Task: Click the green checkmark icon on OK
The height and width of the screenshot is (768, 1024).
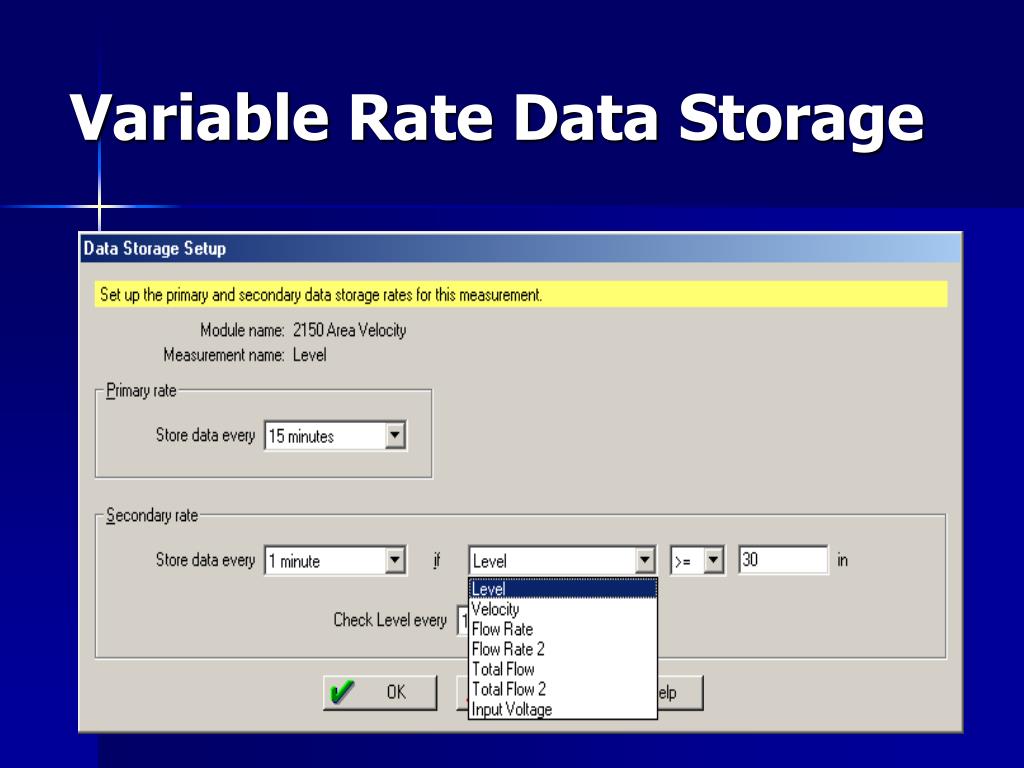Action: [x=342, y=692]
